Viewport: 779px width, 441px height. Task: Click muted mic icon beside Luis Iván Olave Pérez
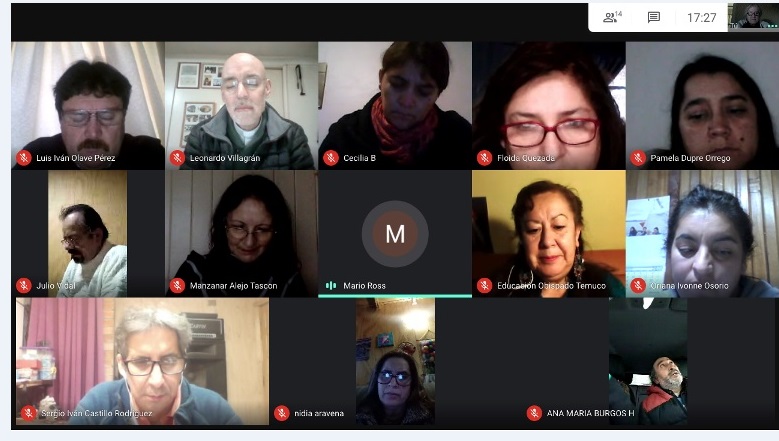[x=23, y=158]
